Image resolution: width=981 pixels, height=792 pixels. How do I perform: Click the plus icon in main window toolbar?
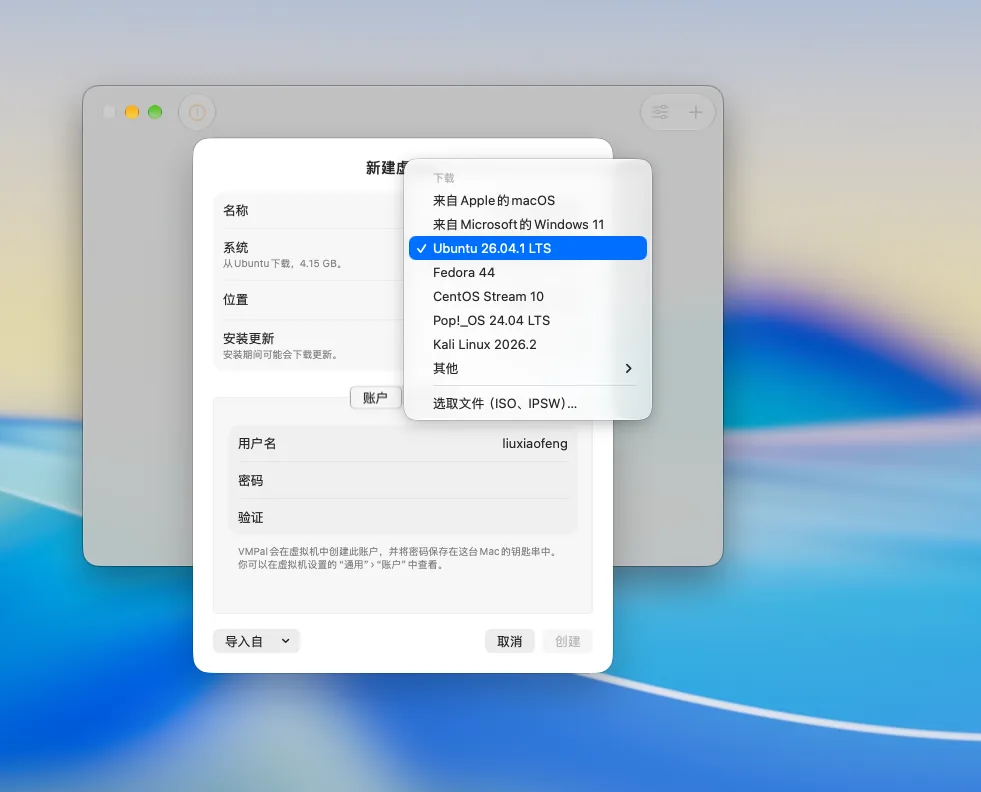(x=696, y=112)
